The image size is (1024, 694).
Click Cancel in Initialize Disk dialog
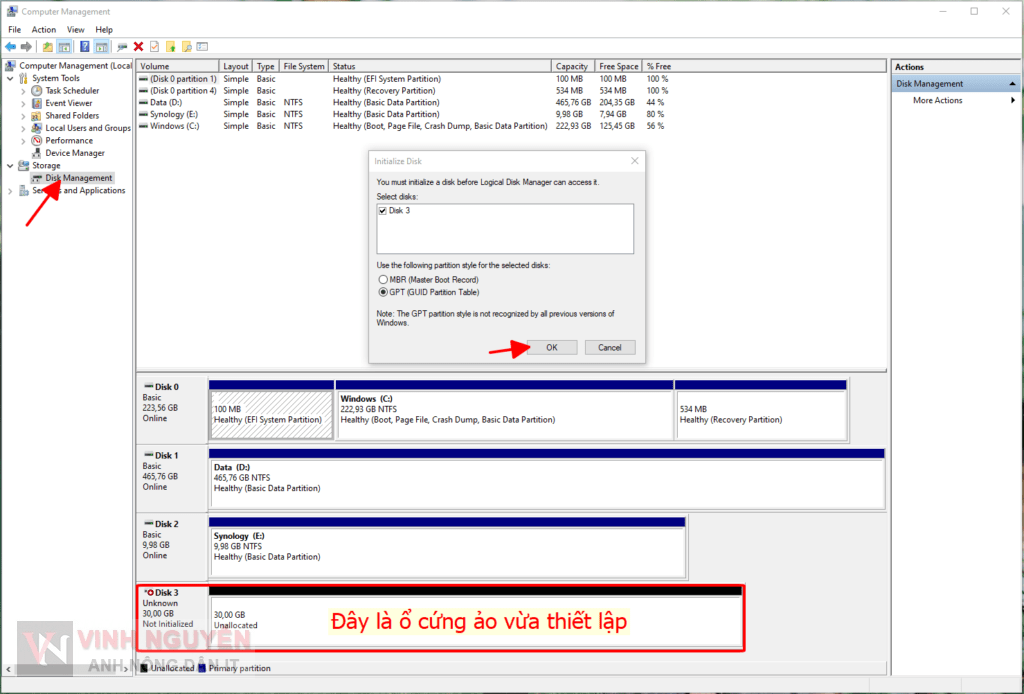click(x=609, y=347)
